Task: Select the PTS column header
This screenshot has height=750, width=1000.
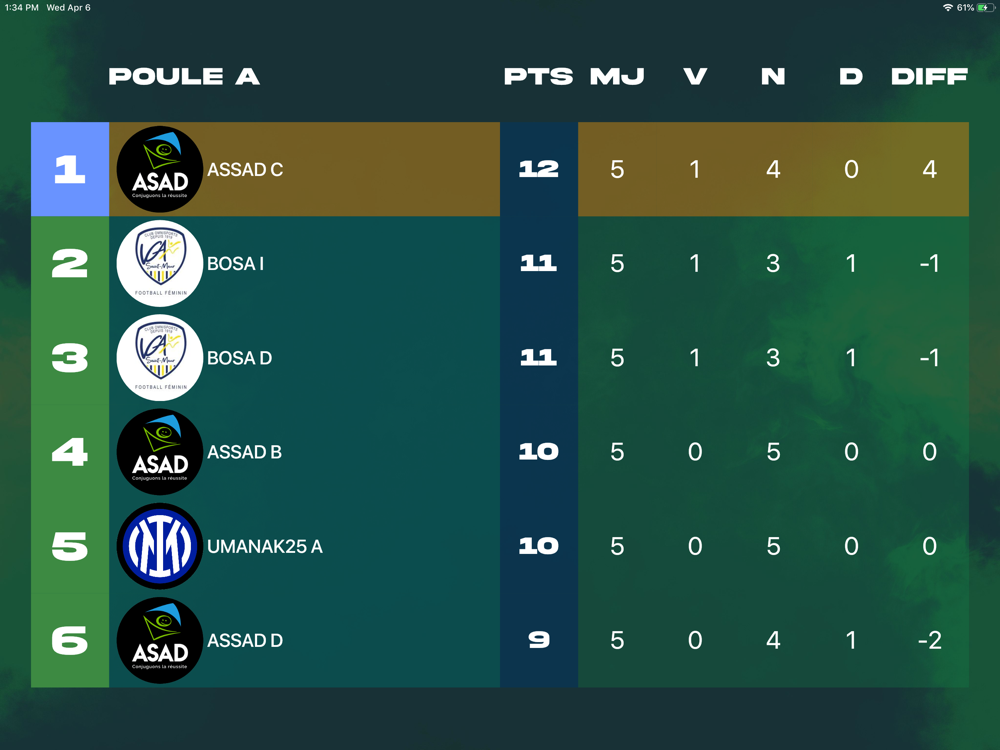Action: tap(538, 77)
